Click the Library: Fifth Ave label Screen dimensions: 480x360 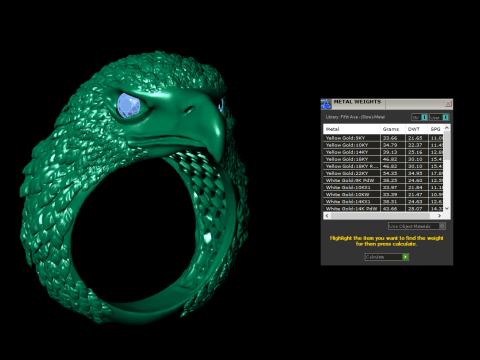point(355,117)
